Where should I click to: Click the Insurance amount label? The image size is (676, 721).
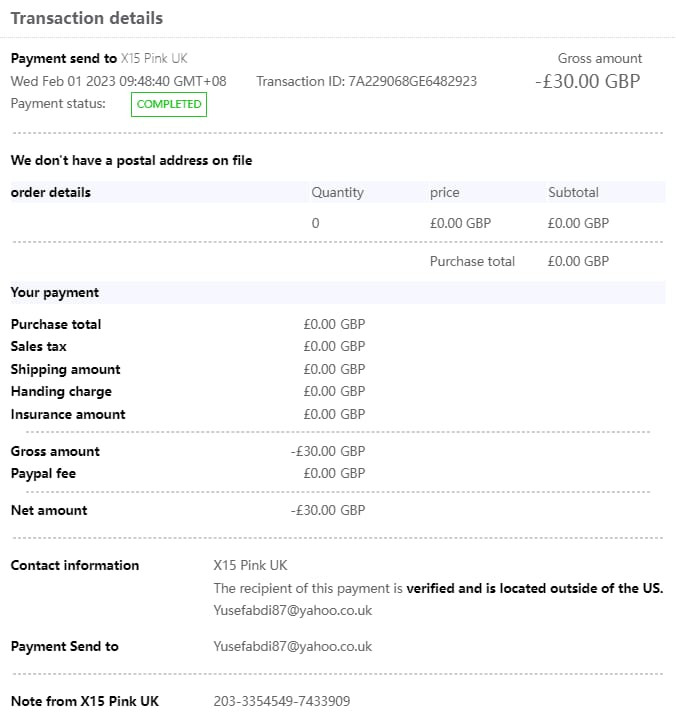(68, 414)
